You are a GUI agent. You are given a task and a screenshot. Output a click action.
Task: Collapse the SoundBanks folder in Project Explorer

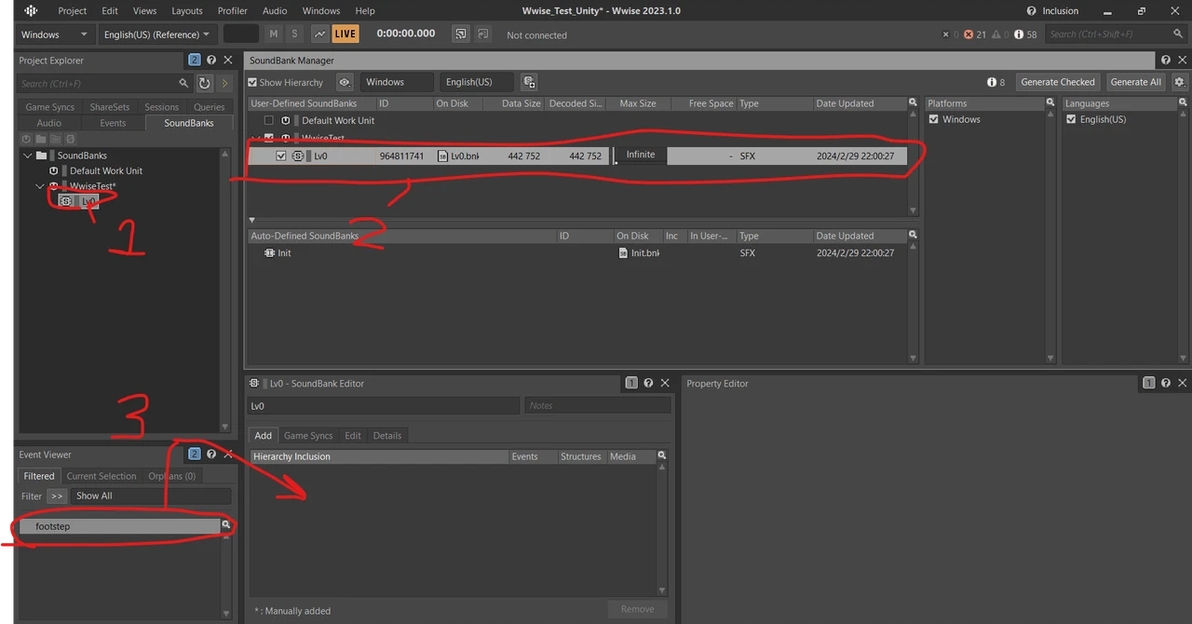28,155
